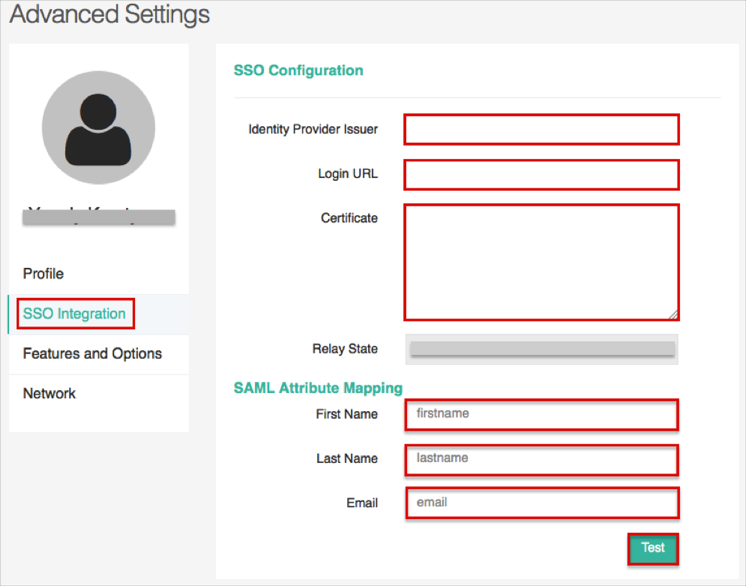
Task: Click the Certificate text area resize handle
Action: [673, 314]
